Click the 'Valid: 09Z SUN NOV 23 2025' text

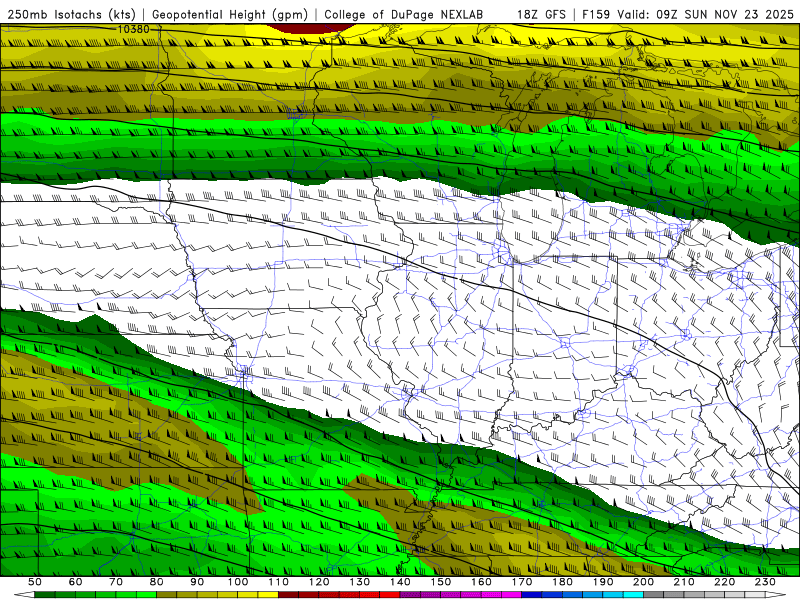click(x=706, y=14)
